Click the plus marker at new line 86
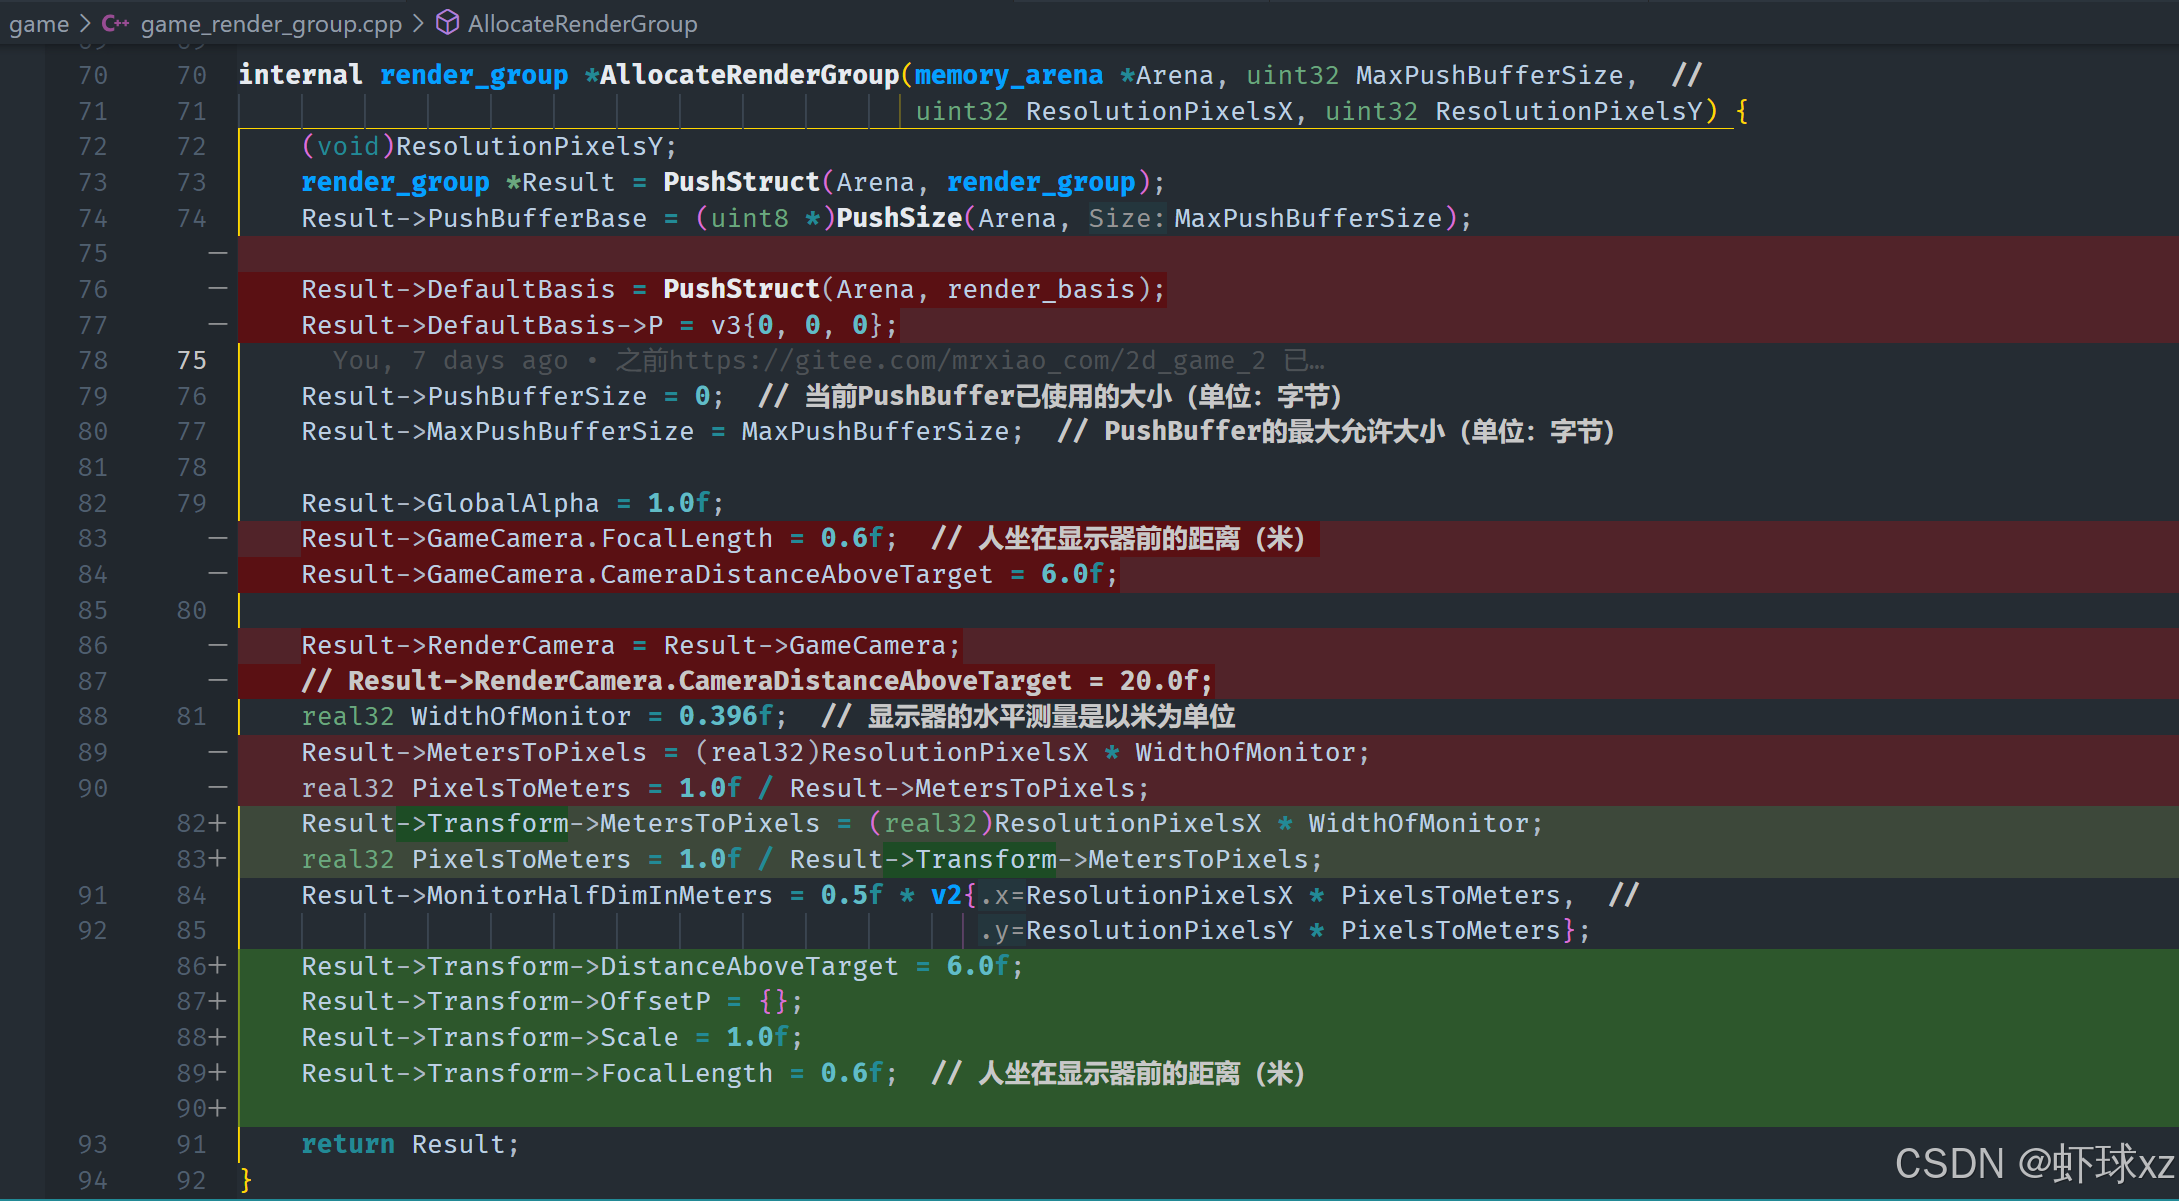The width and height of the screenshot is (2179, 1201). point(218,966)
